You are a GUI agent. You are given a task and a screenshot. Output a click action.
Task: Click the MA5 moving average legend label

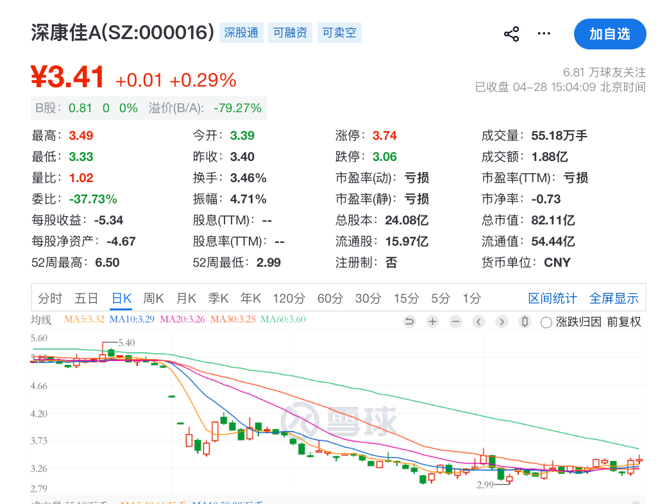click(84, 320)
